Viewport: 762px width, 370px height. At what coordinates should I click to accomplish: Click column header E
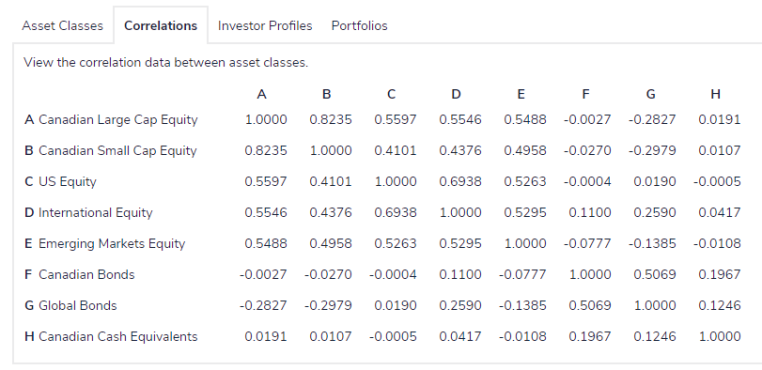(521, 94)
